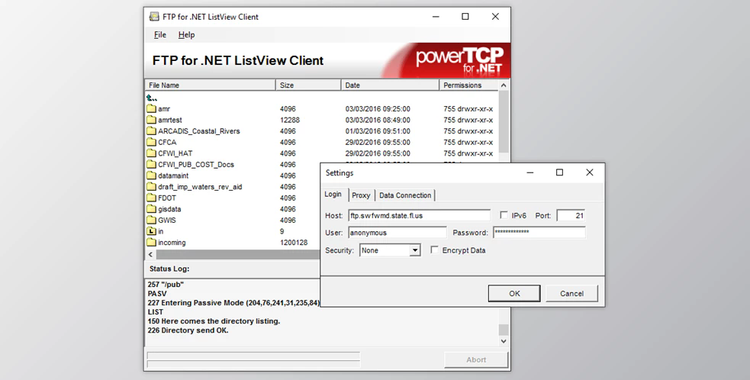Select the gisdata folder icon

coord(151,209)
